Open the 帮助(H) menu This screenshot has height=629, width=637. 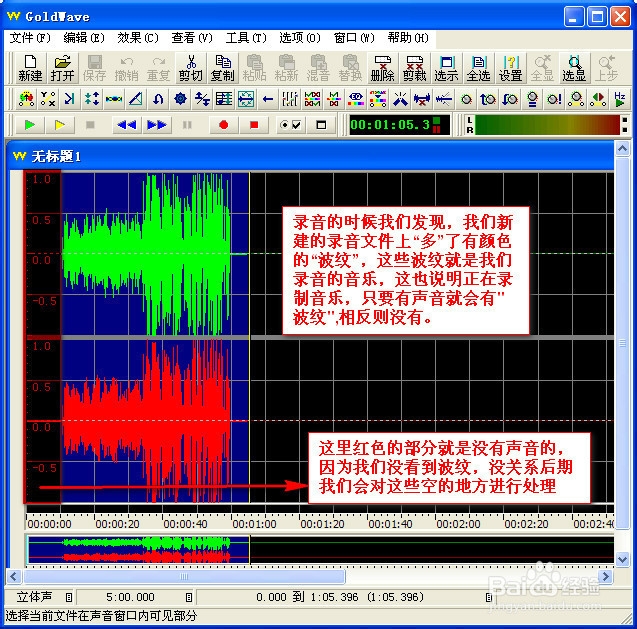click(x=408, y=38)
